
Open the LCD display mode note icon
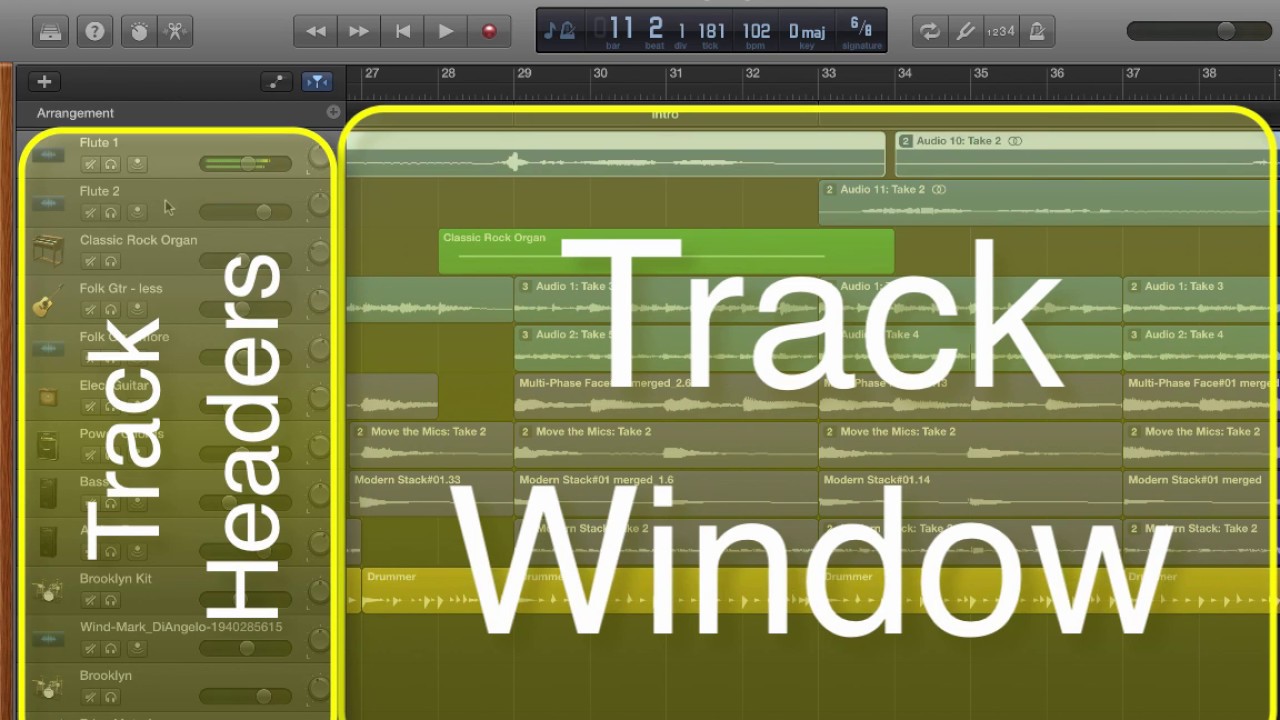[x=559, y=31]
